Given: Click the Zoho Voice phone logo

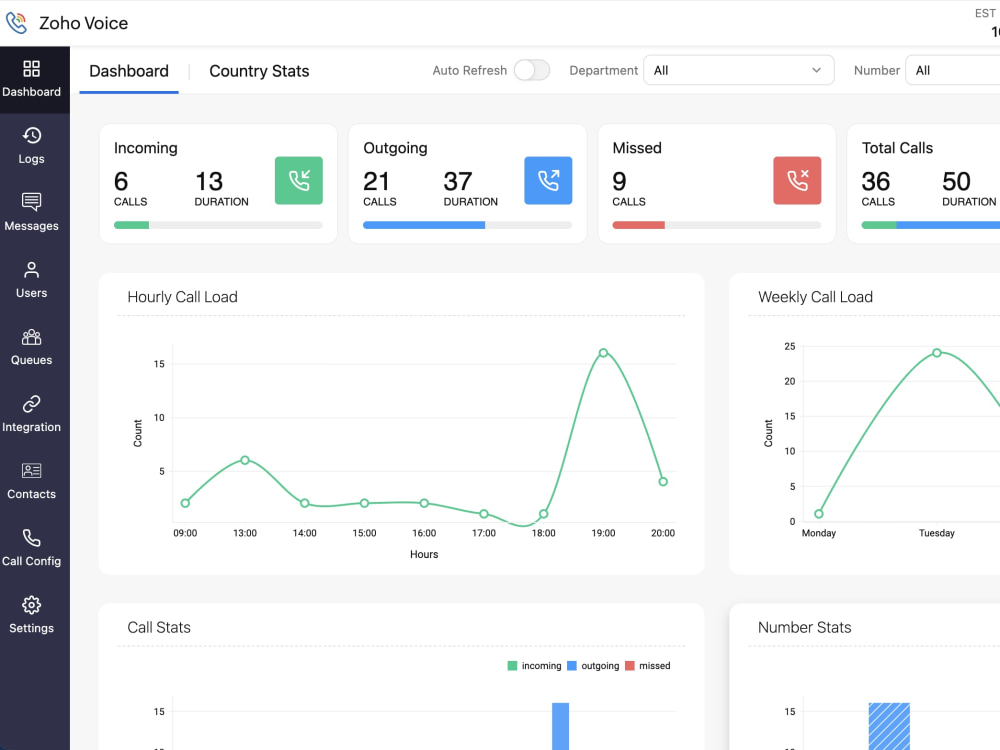Looking at the screenshot, I should [17, 23].
